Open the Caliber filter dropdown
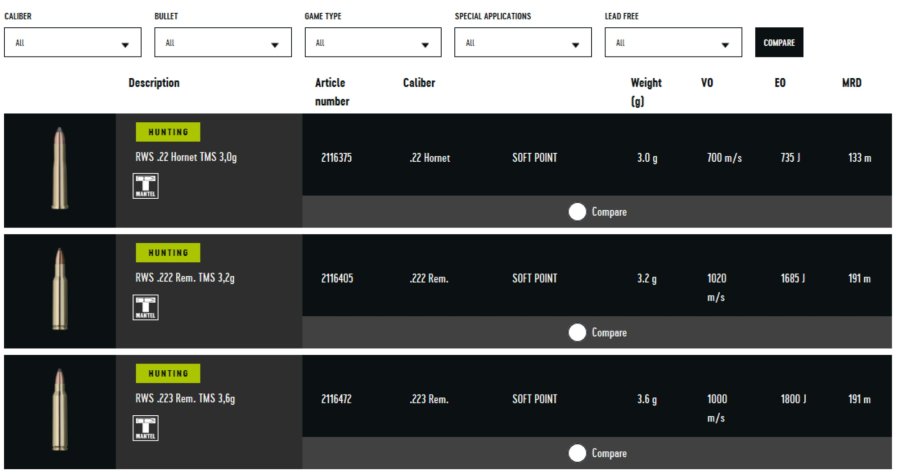Image resolution: width=900 pixels, height=474 pixels. pyautogui.click(x=72, y=42)
